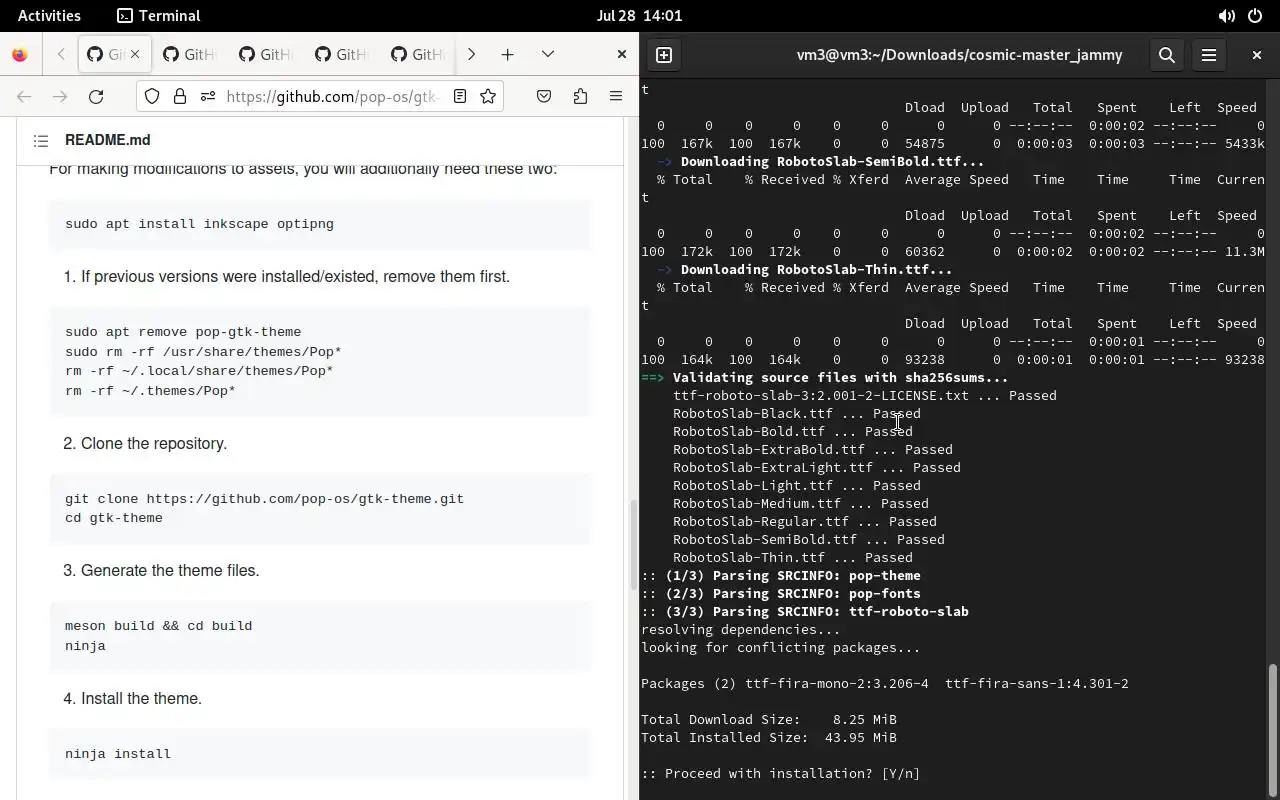Open the Firefox View icon
1280x800 pixels.
(x=20, y=55)
